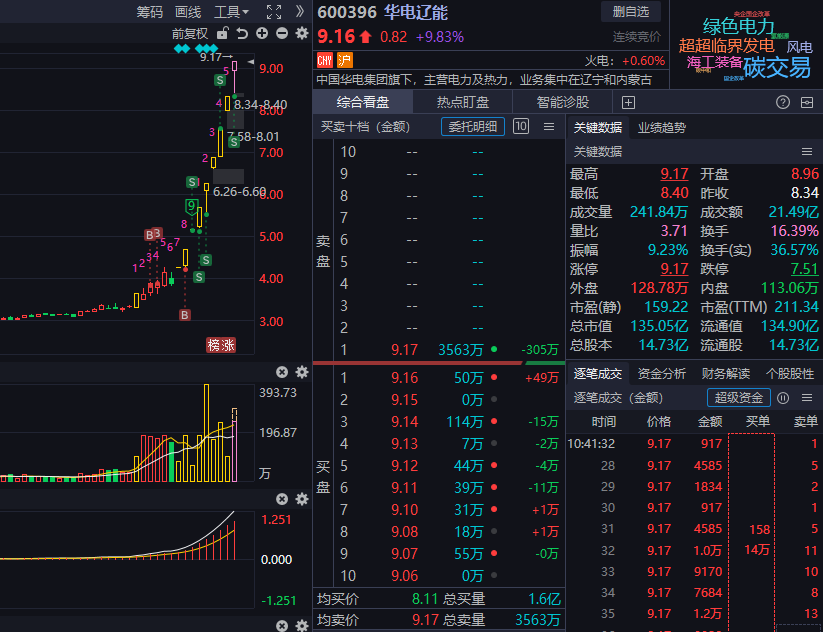
Task: Click the 涨停 price 9.17 value
Action: [674, 269]
